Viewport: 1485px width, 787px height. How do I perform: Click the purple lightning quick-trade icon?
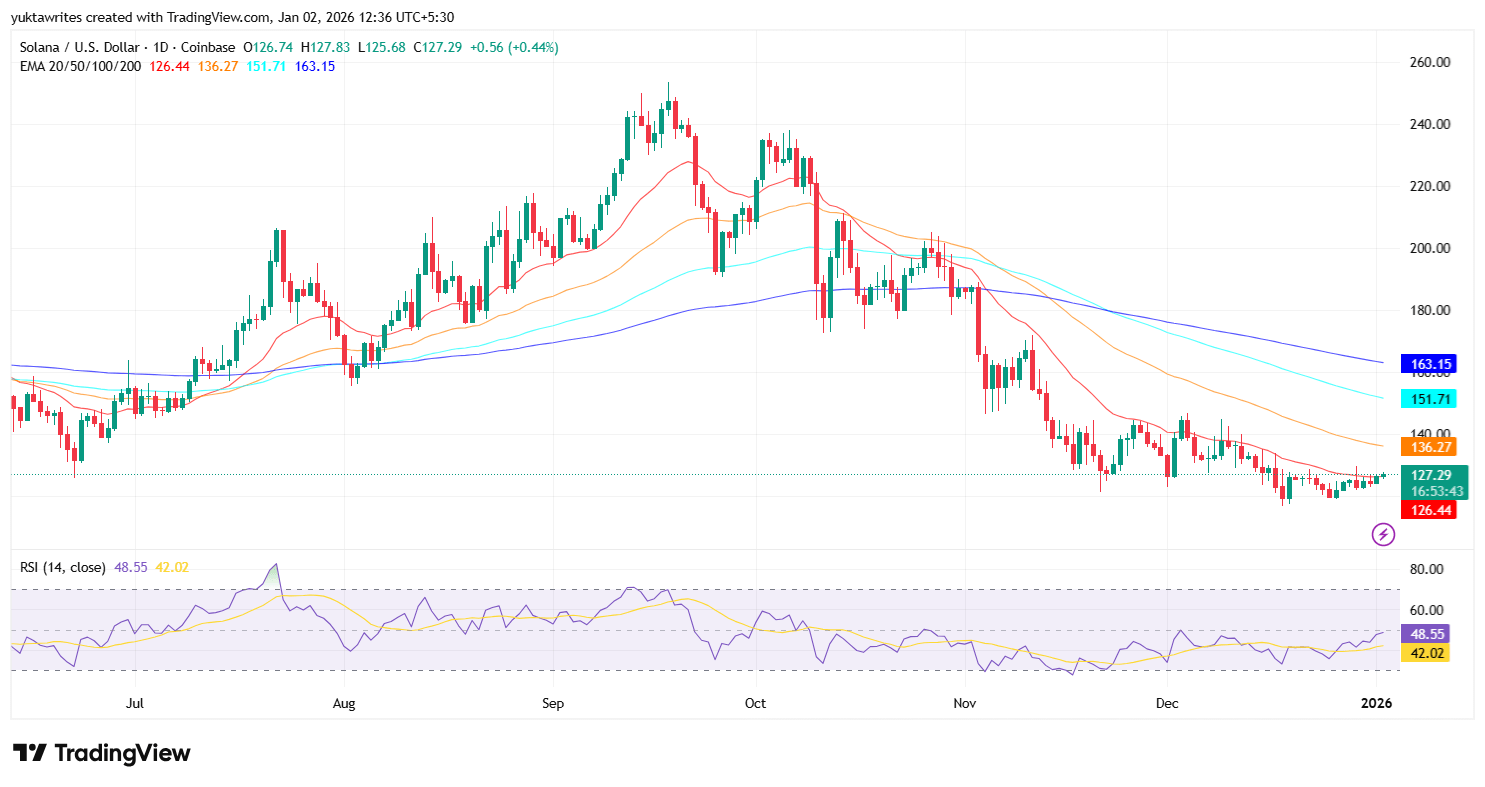pos(1382,534)
